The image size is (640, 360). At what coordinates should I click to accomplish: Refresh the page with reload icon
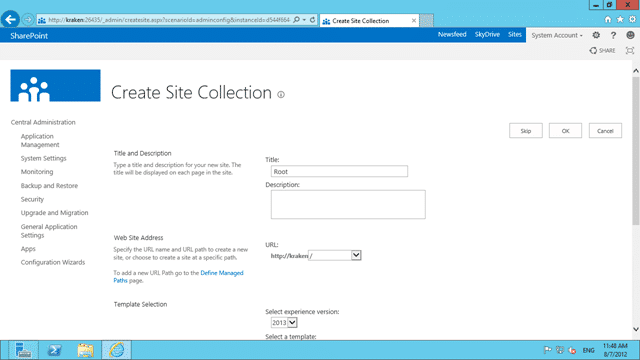click(x=312, y=20)
